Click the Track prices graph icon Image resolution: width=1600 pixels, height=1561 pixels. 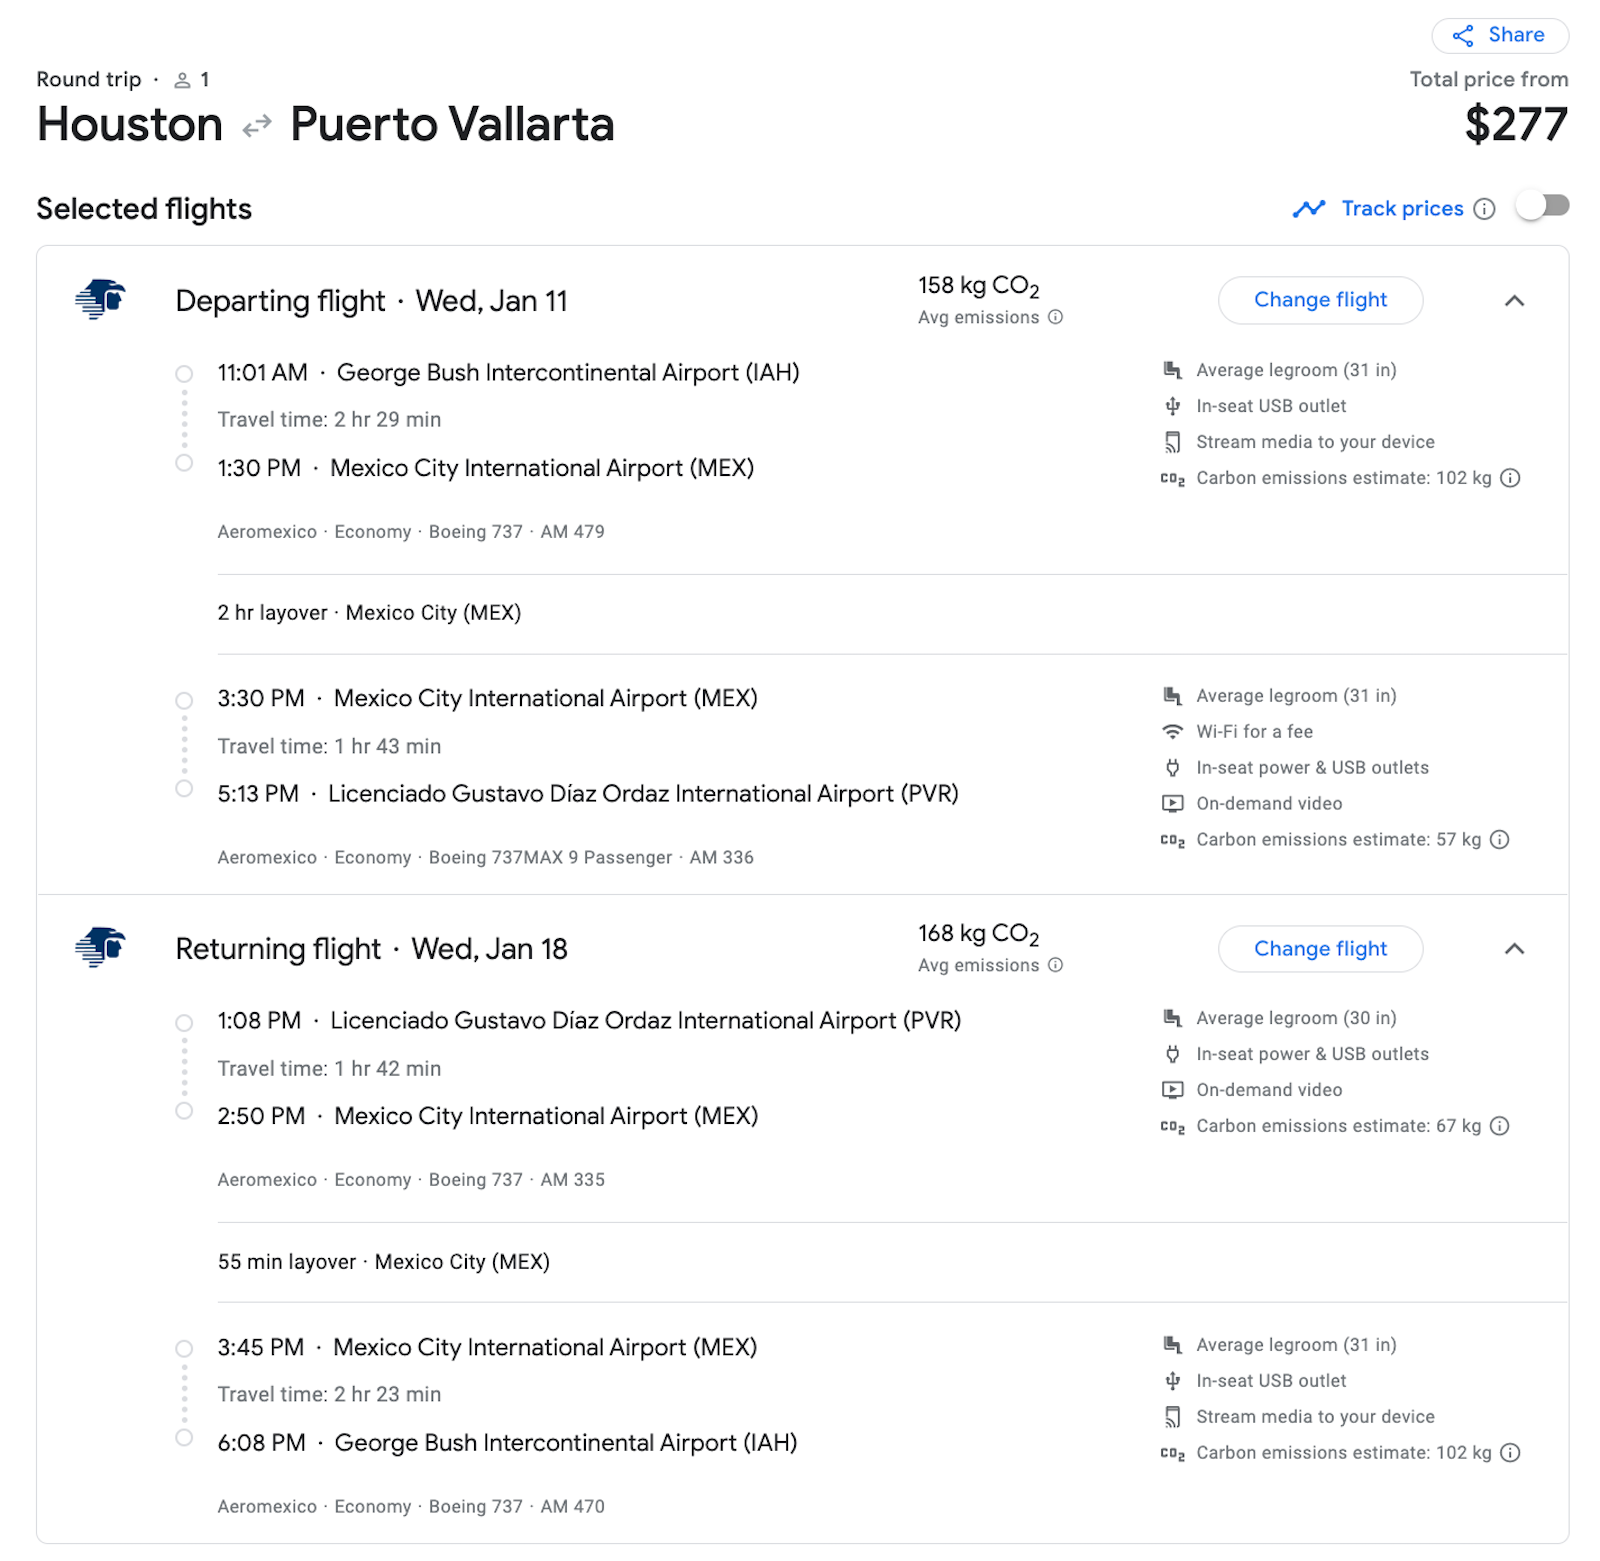(1310, 208)
